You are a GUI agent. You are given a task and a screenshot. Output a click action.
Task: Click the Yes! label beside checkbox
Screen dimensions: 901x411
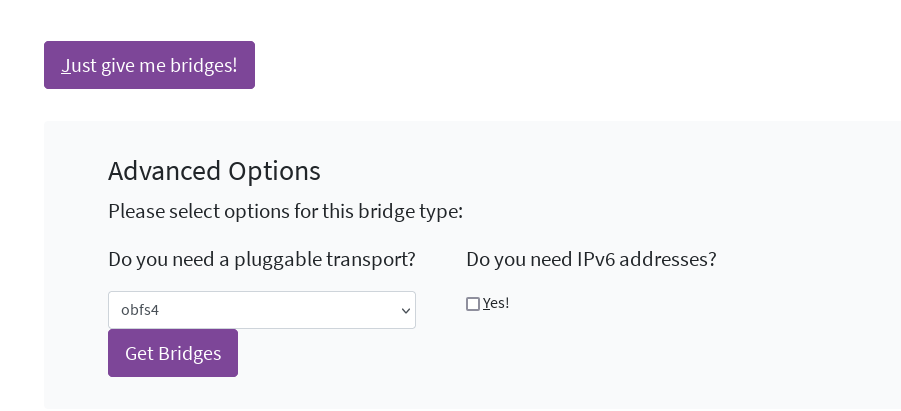(497, 303)
